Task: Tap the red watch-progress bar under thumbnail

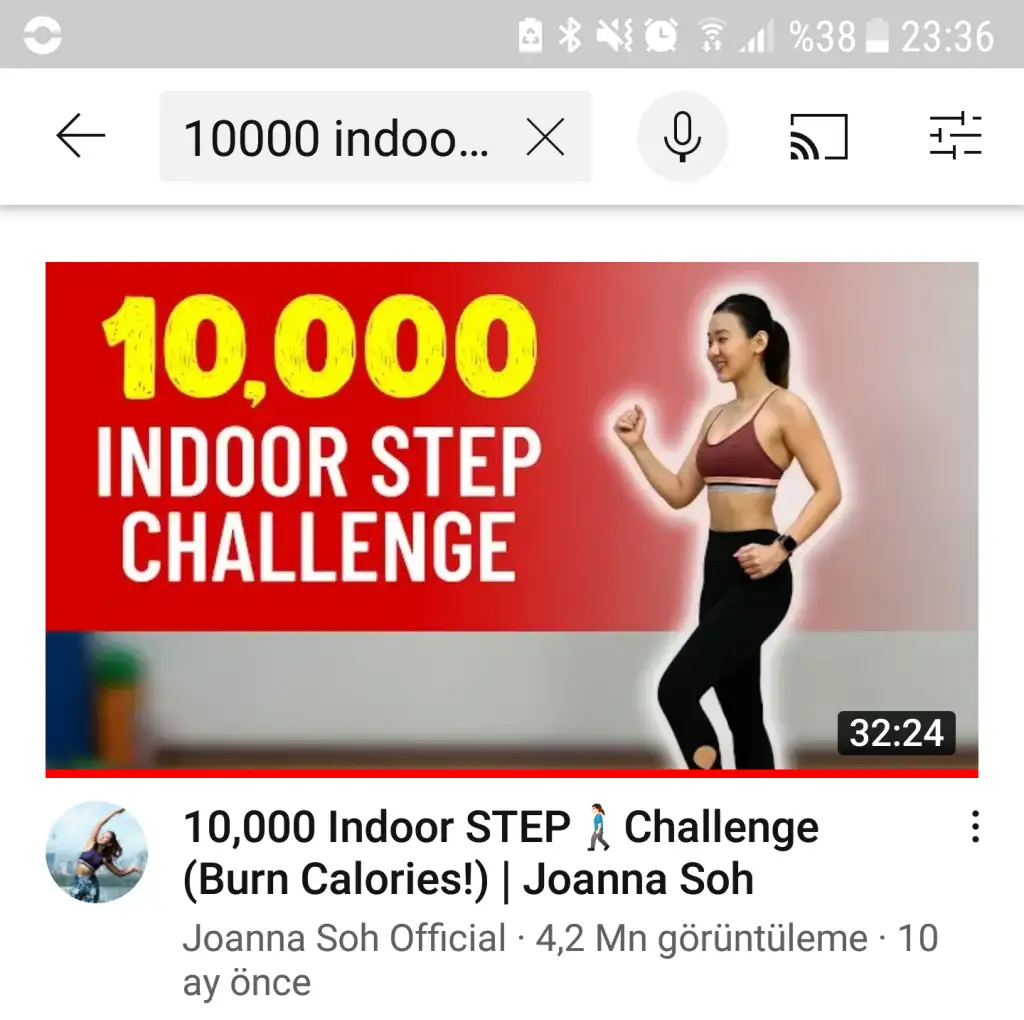Action: coord(511,774)
